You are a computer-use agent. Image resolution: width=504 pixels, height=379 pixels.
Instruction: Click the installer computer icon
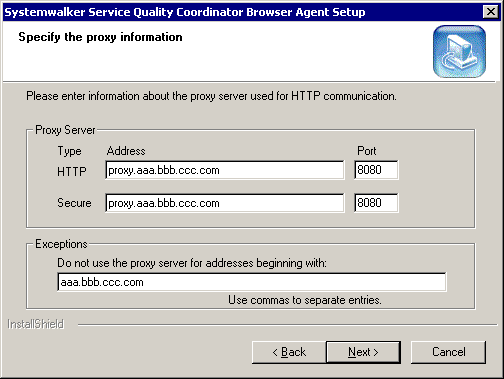click(x=459, y=51)
